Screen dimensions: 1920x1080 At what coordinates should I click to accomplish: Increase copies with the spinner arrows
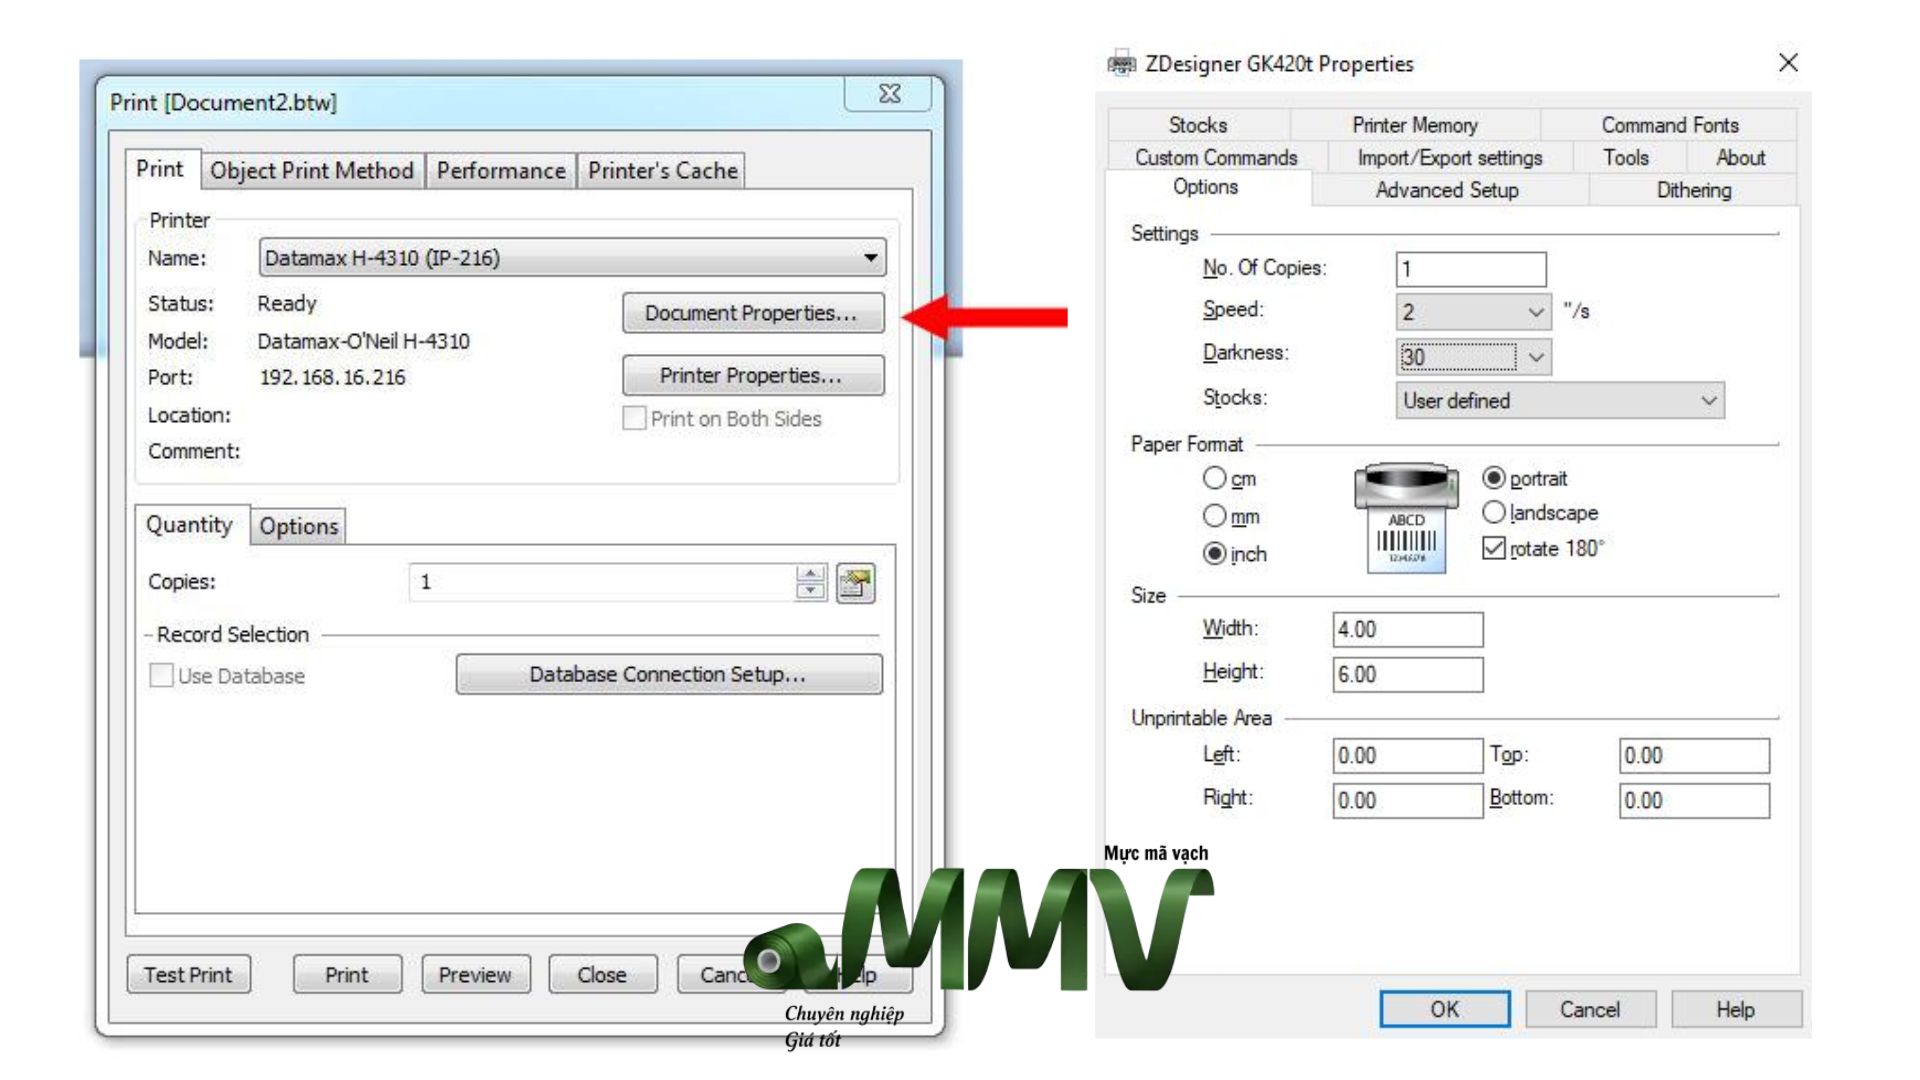811,574
